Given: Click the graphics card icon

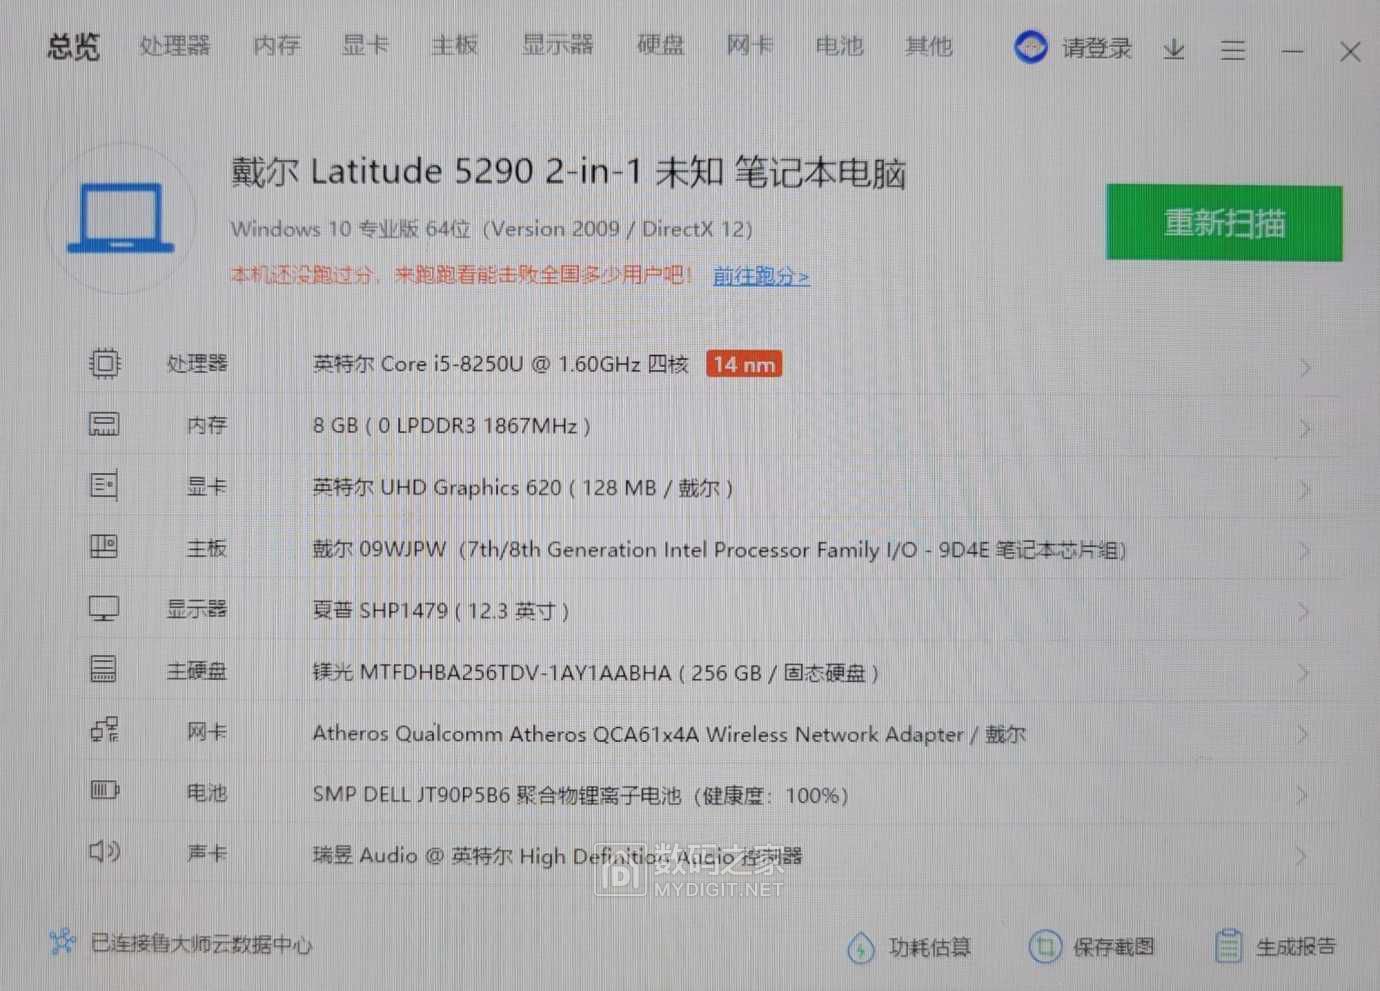Looking at the screenshot, I should (104, 486).
